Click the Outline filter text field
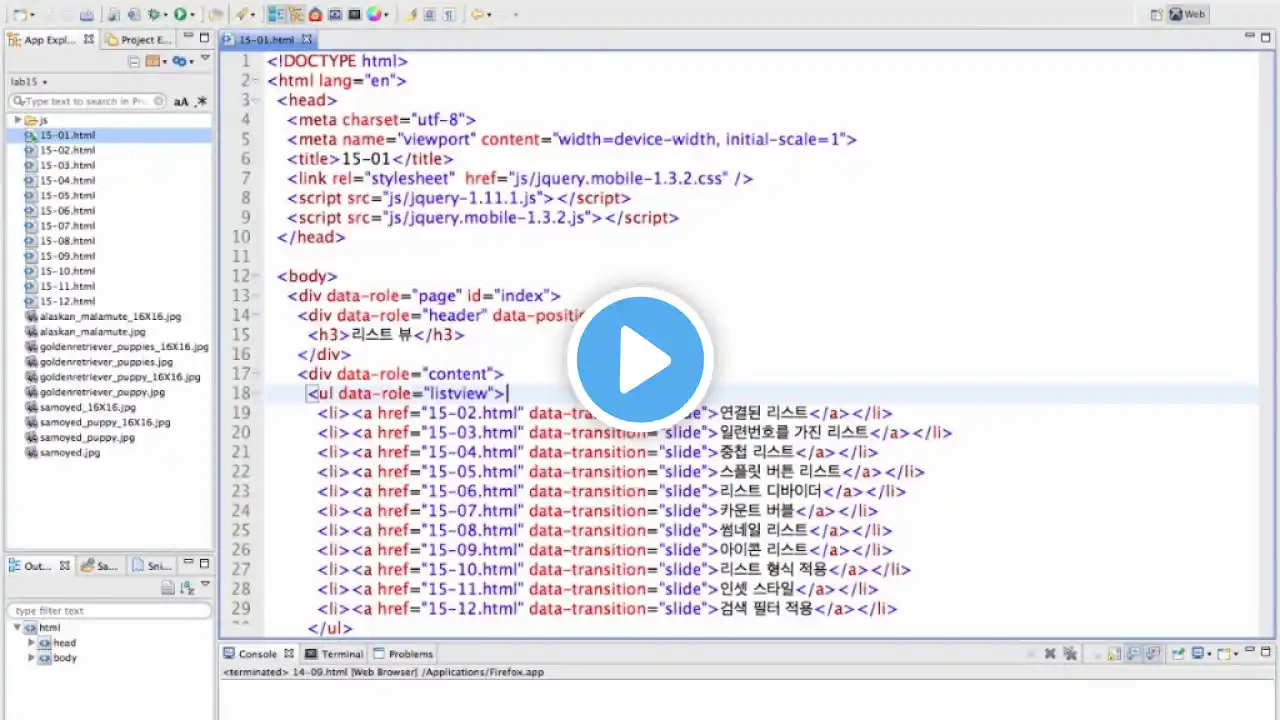Viewport: 1280px width, 720px height. tap(108, 610)
